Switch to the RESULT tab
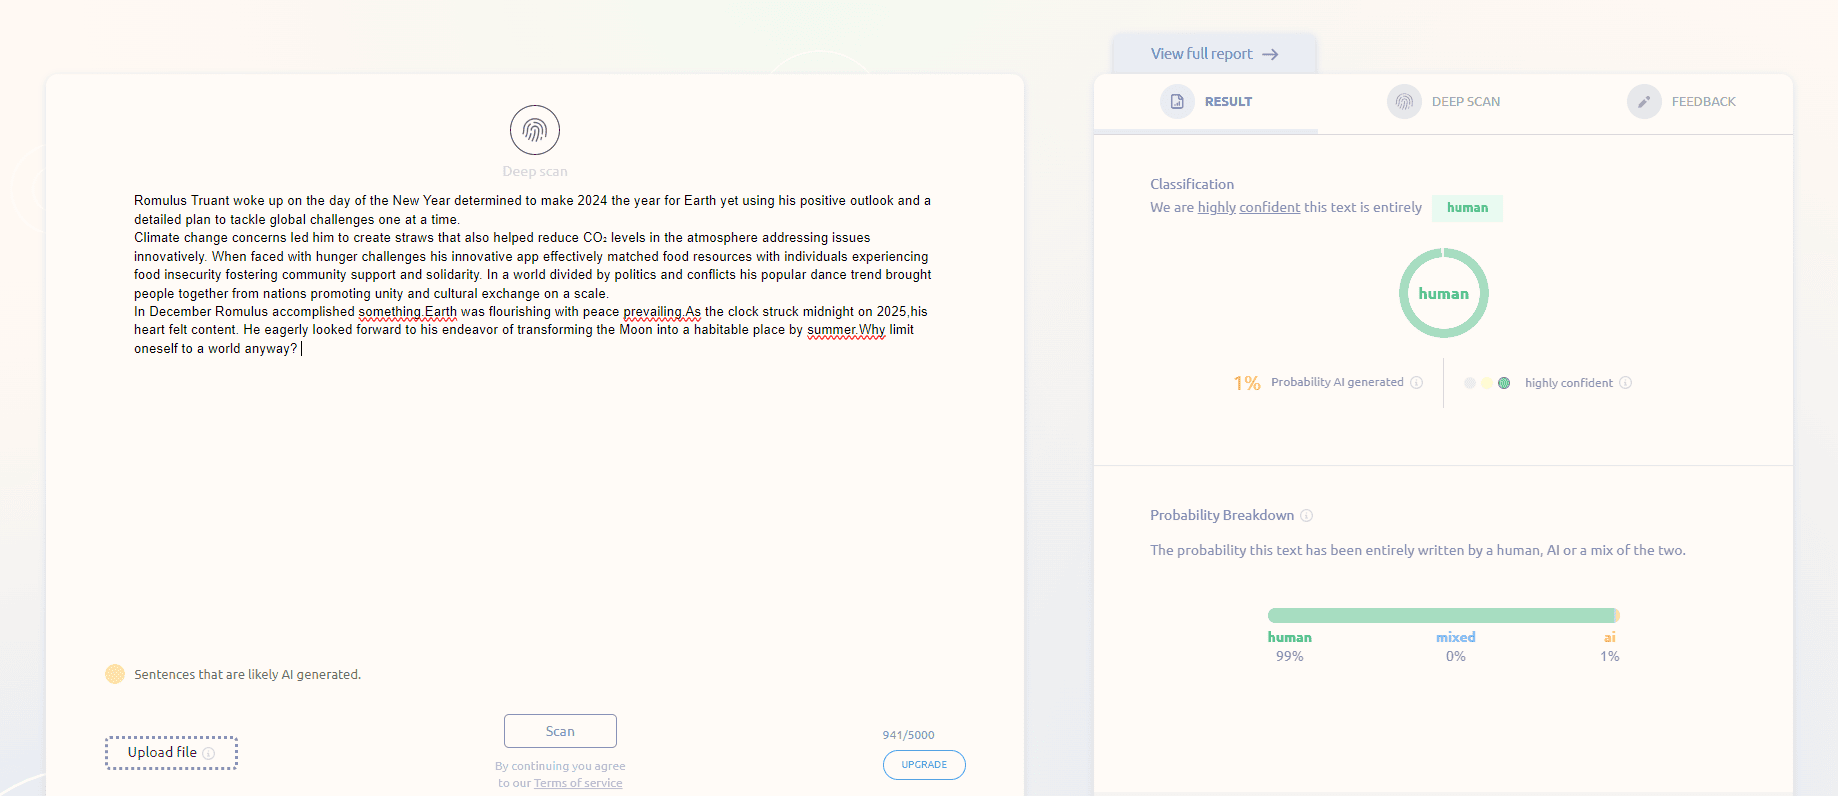The image size is (1838, 796). coord(1227,102)
